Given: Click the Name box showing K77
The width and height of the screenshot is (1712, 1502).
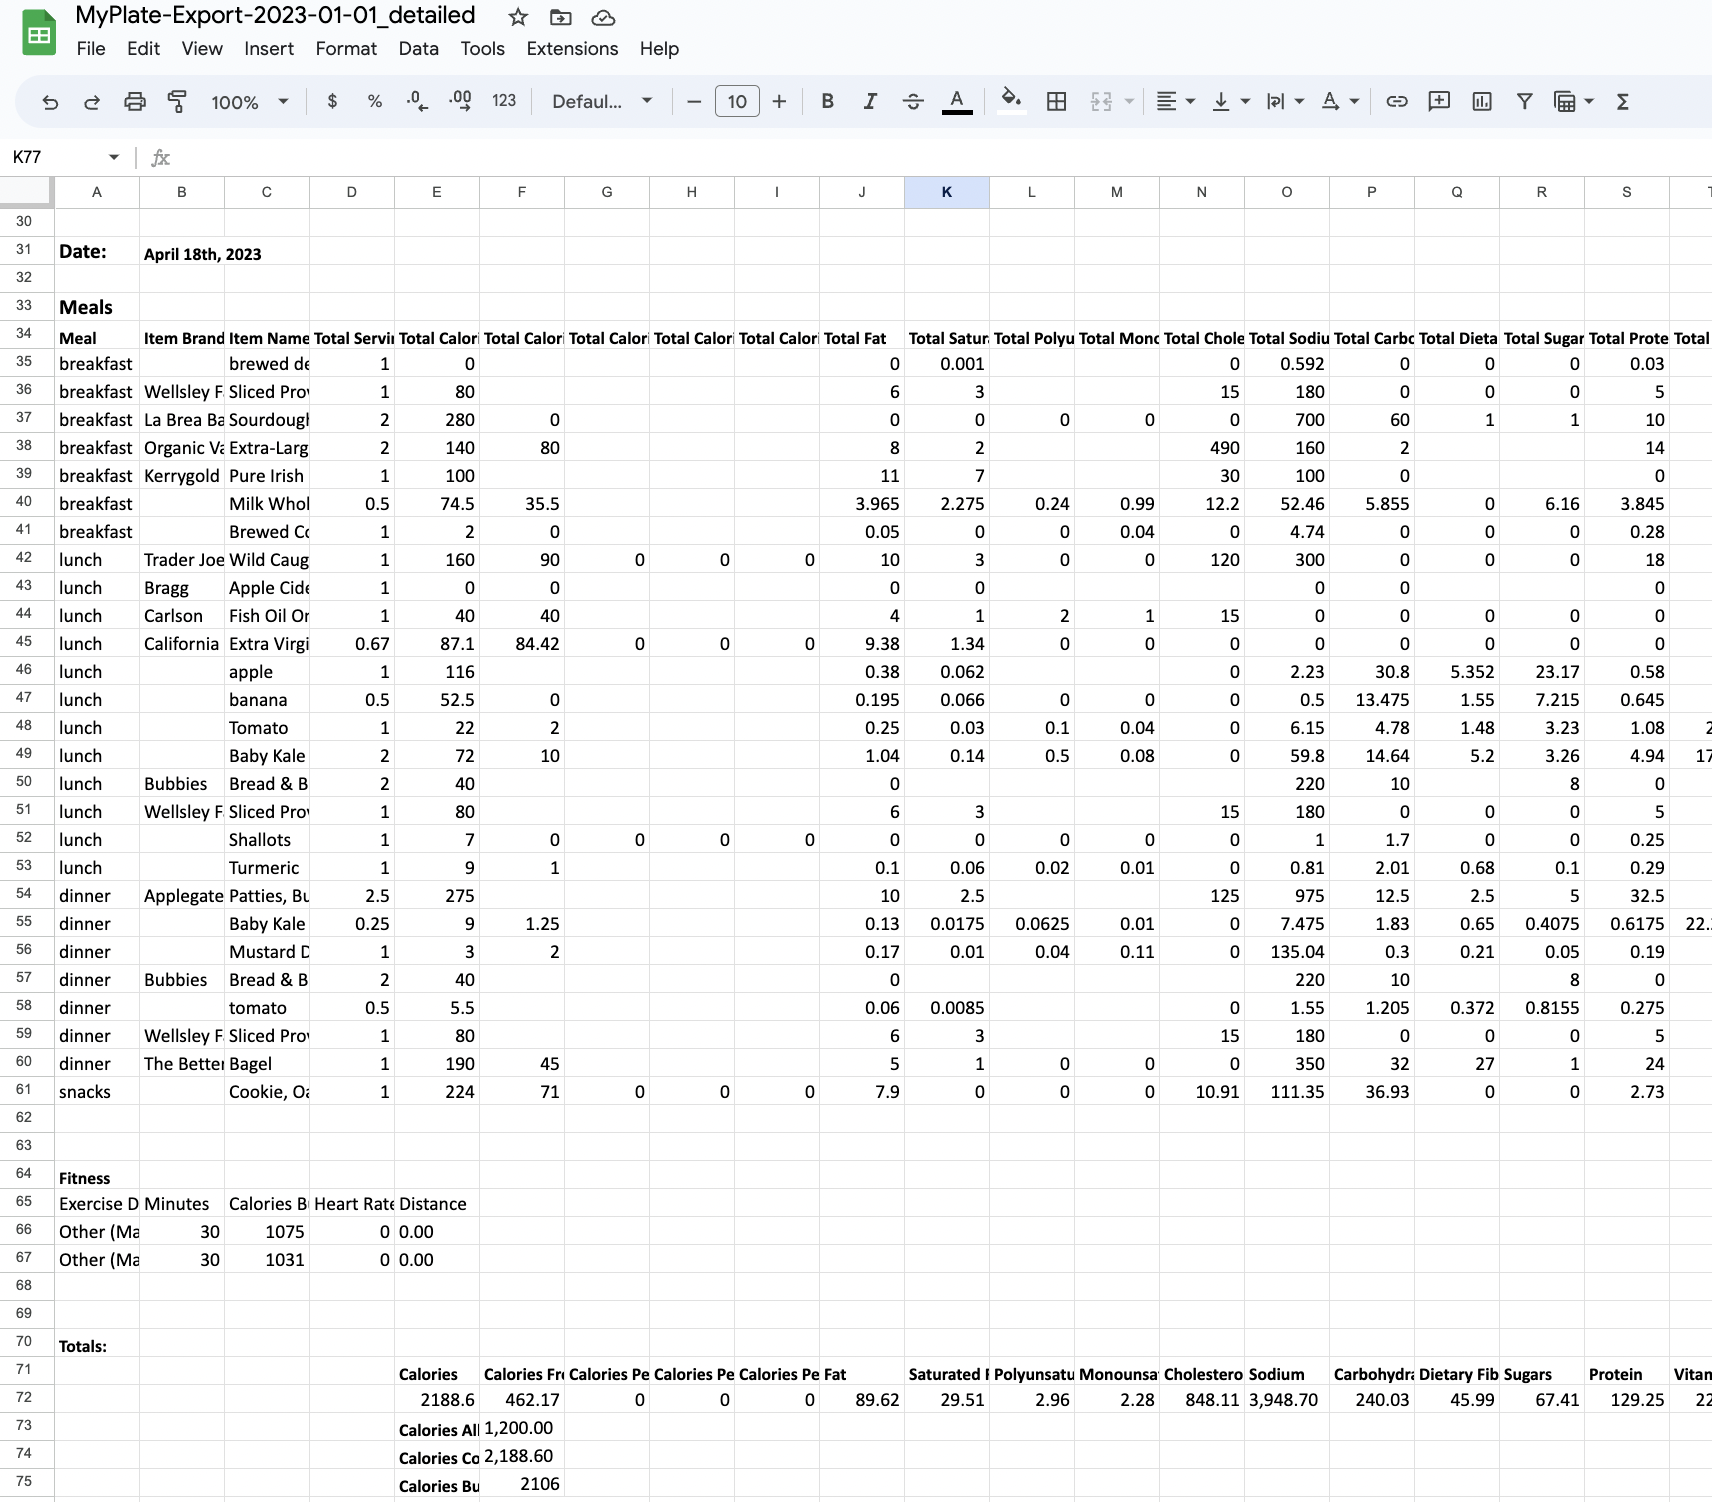Looking at the screenshot, I should click(55, 157).
